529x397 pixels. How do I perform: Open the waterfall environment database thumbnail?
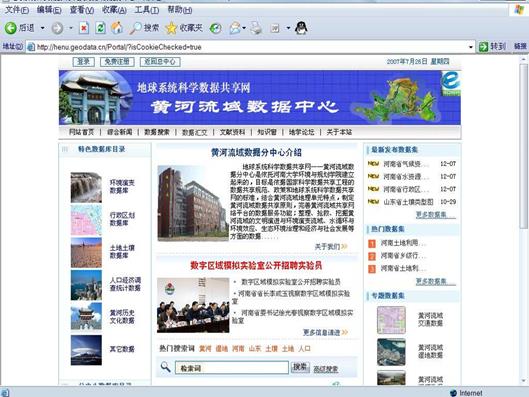[86, 188]
